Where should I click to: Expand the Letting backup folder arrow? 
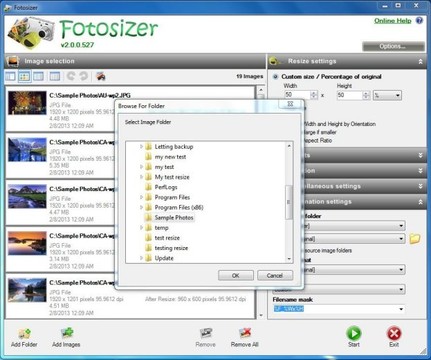click(x=141, y=146)
